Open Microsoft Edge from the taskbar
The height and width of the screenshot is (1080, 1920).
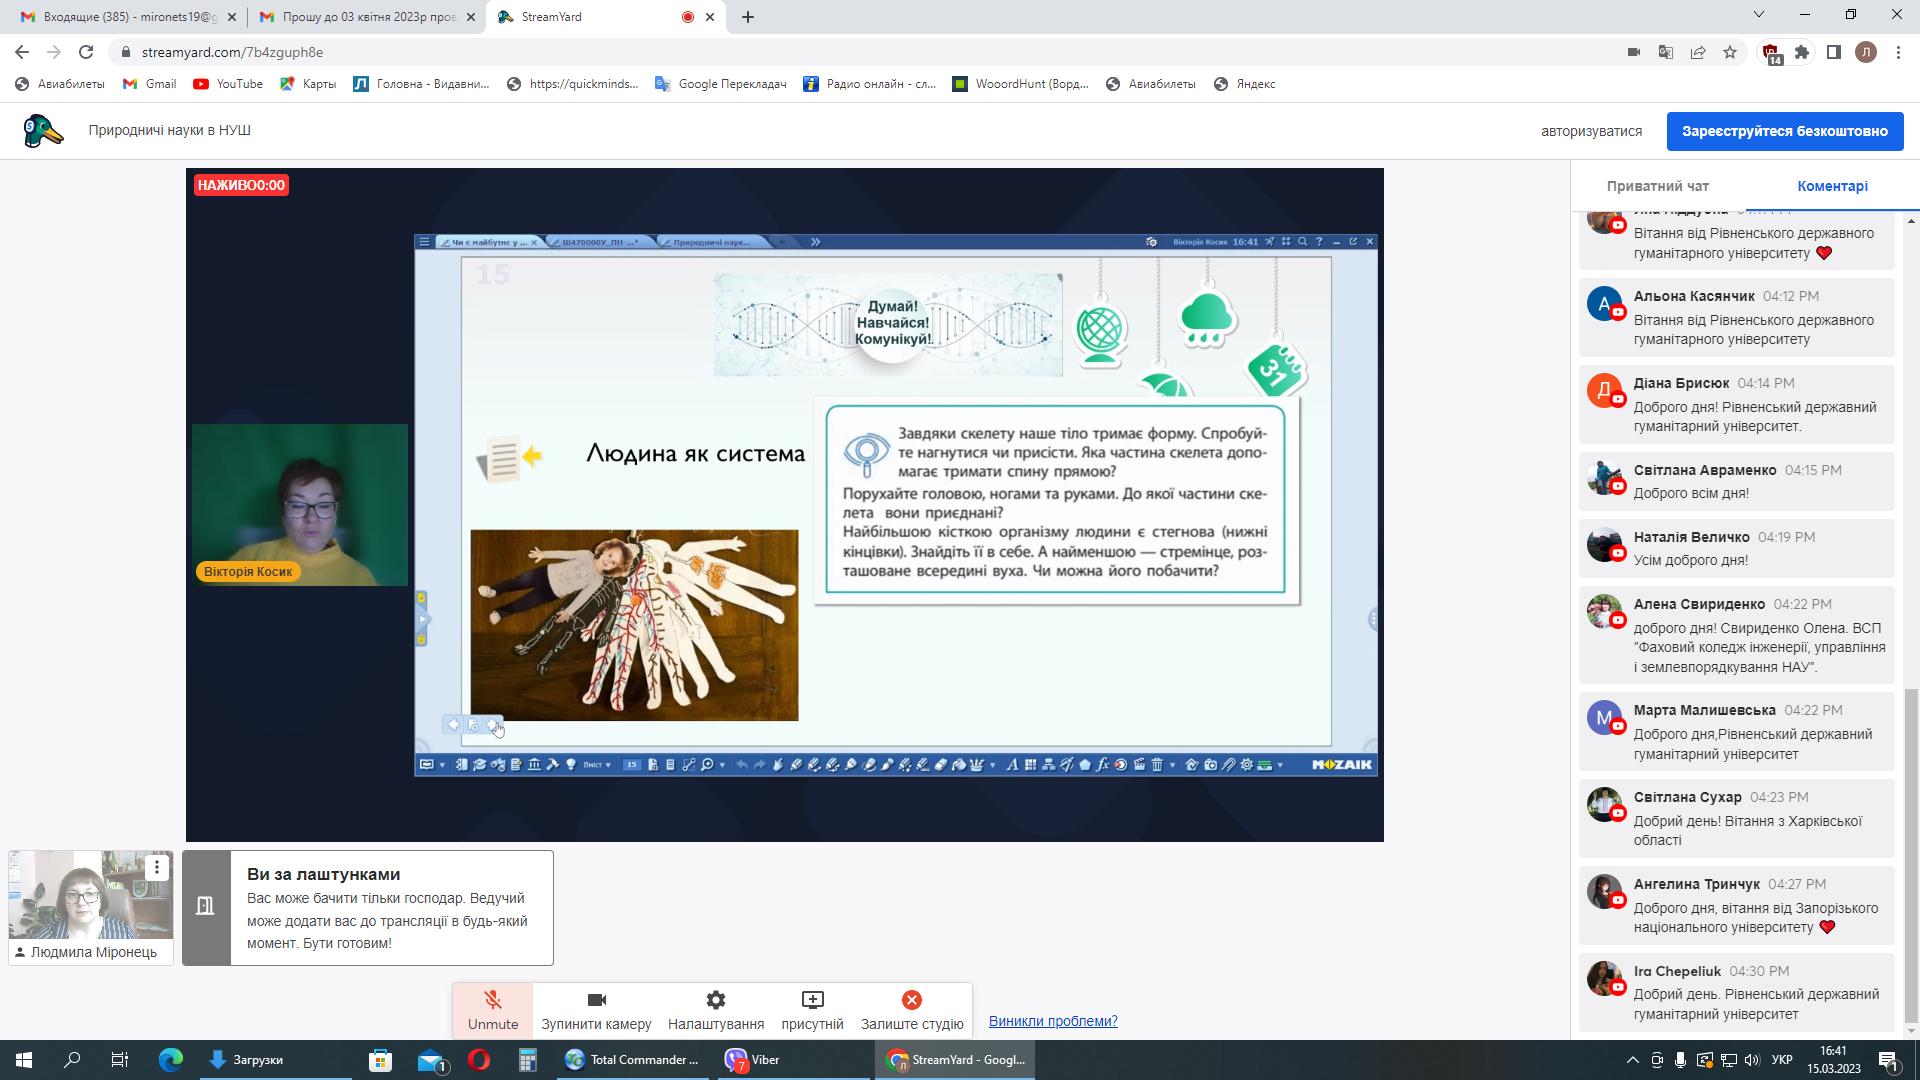coord(171,1060)
